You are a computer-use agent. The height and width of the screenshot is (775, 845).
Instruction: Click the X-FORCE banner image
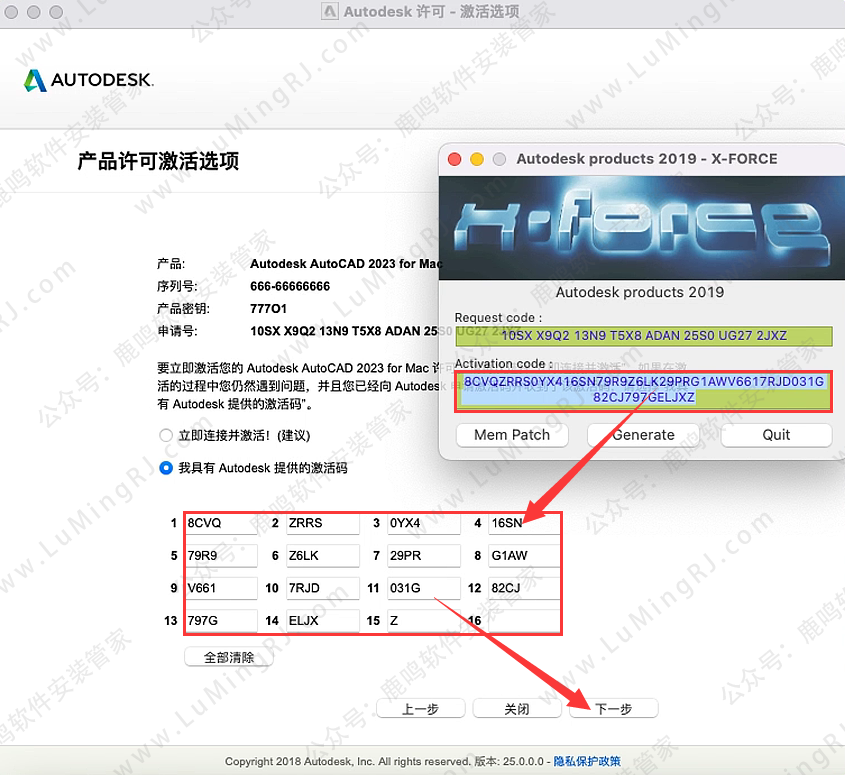pyautogui.click(x=642, y=228)
